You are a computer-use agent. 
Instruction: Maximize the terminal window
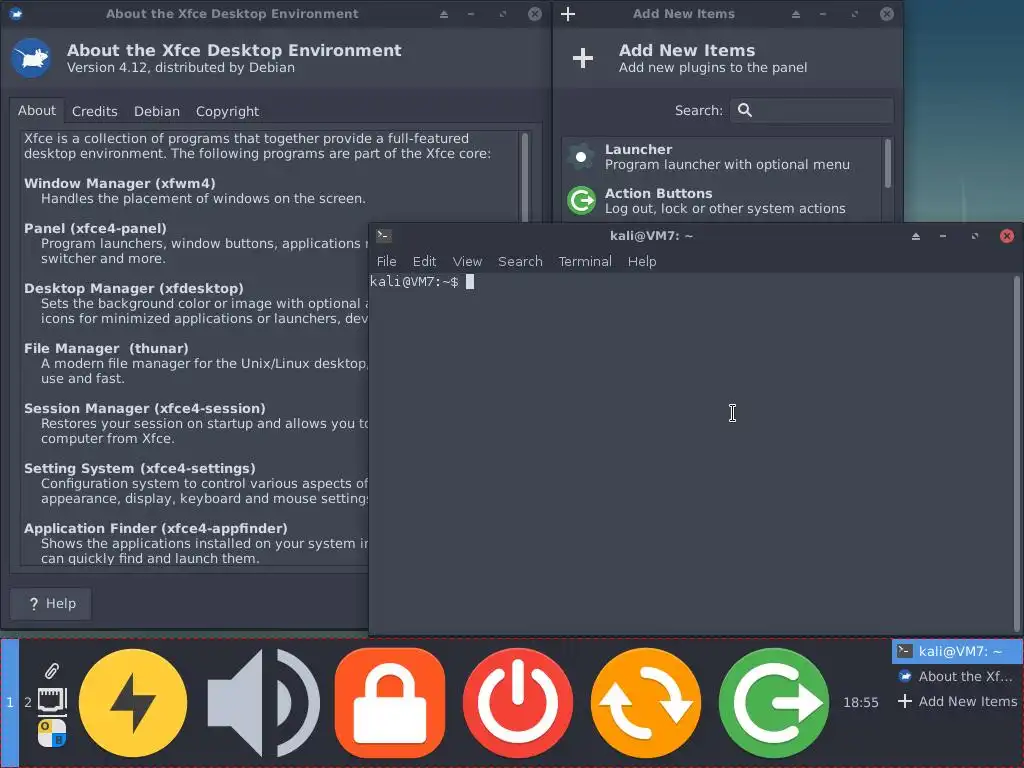[x=974, y=236]
